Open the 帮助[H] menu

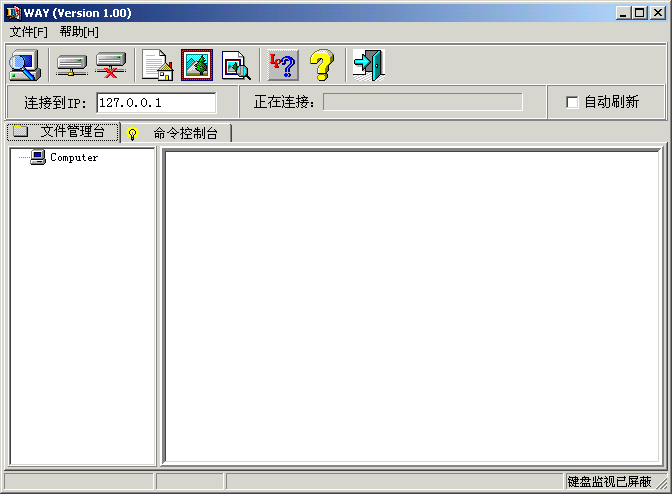pos(79,32)
